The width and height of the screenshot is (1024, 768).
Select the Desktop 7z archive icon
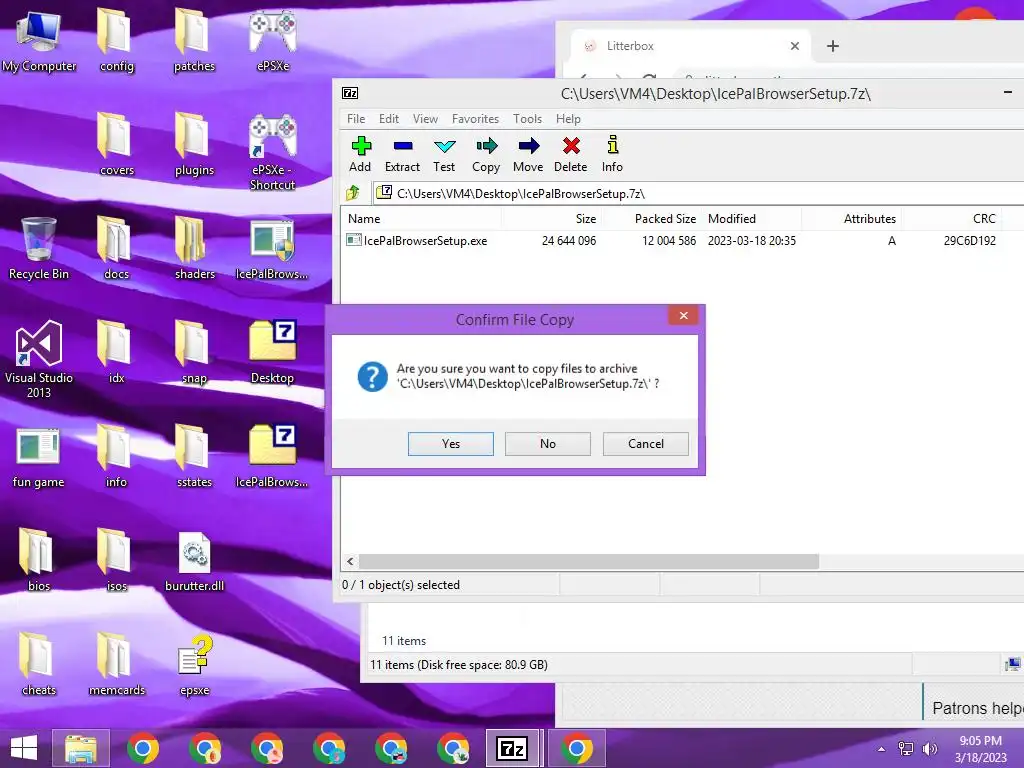point(272,353)
